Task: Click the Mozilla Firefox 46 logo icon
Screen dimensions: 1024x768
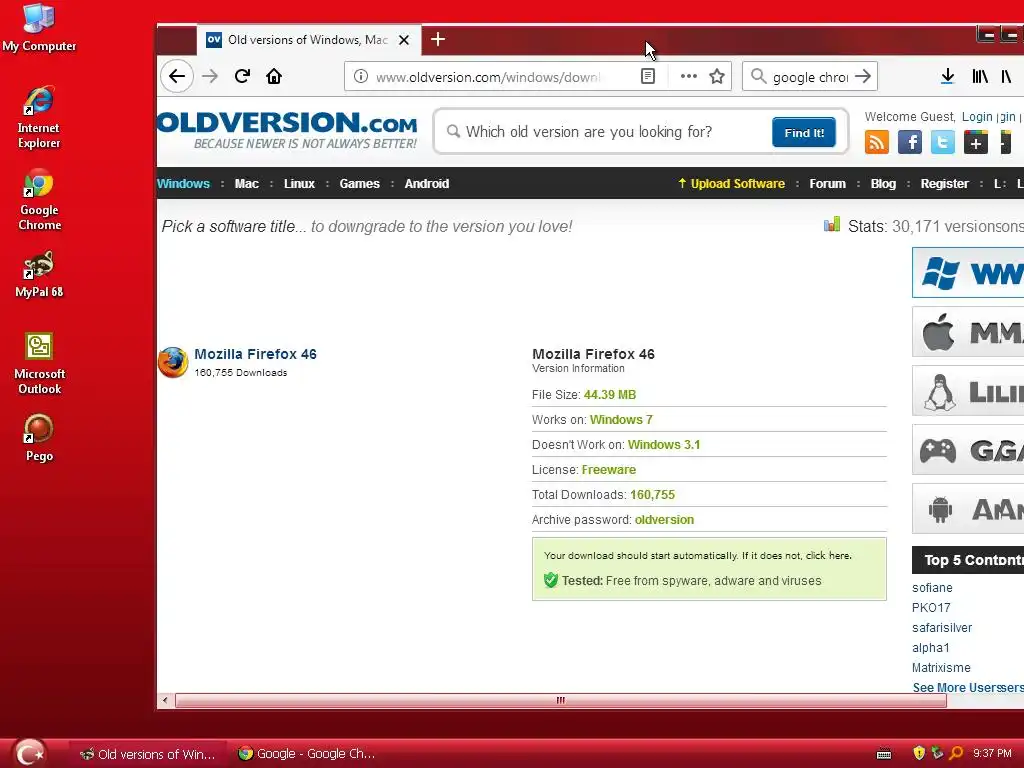Action: tap(173, 362)
